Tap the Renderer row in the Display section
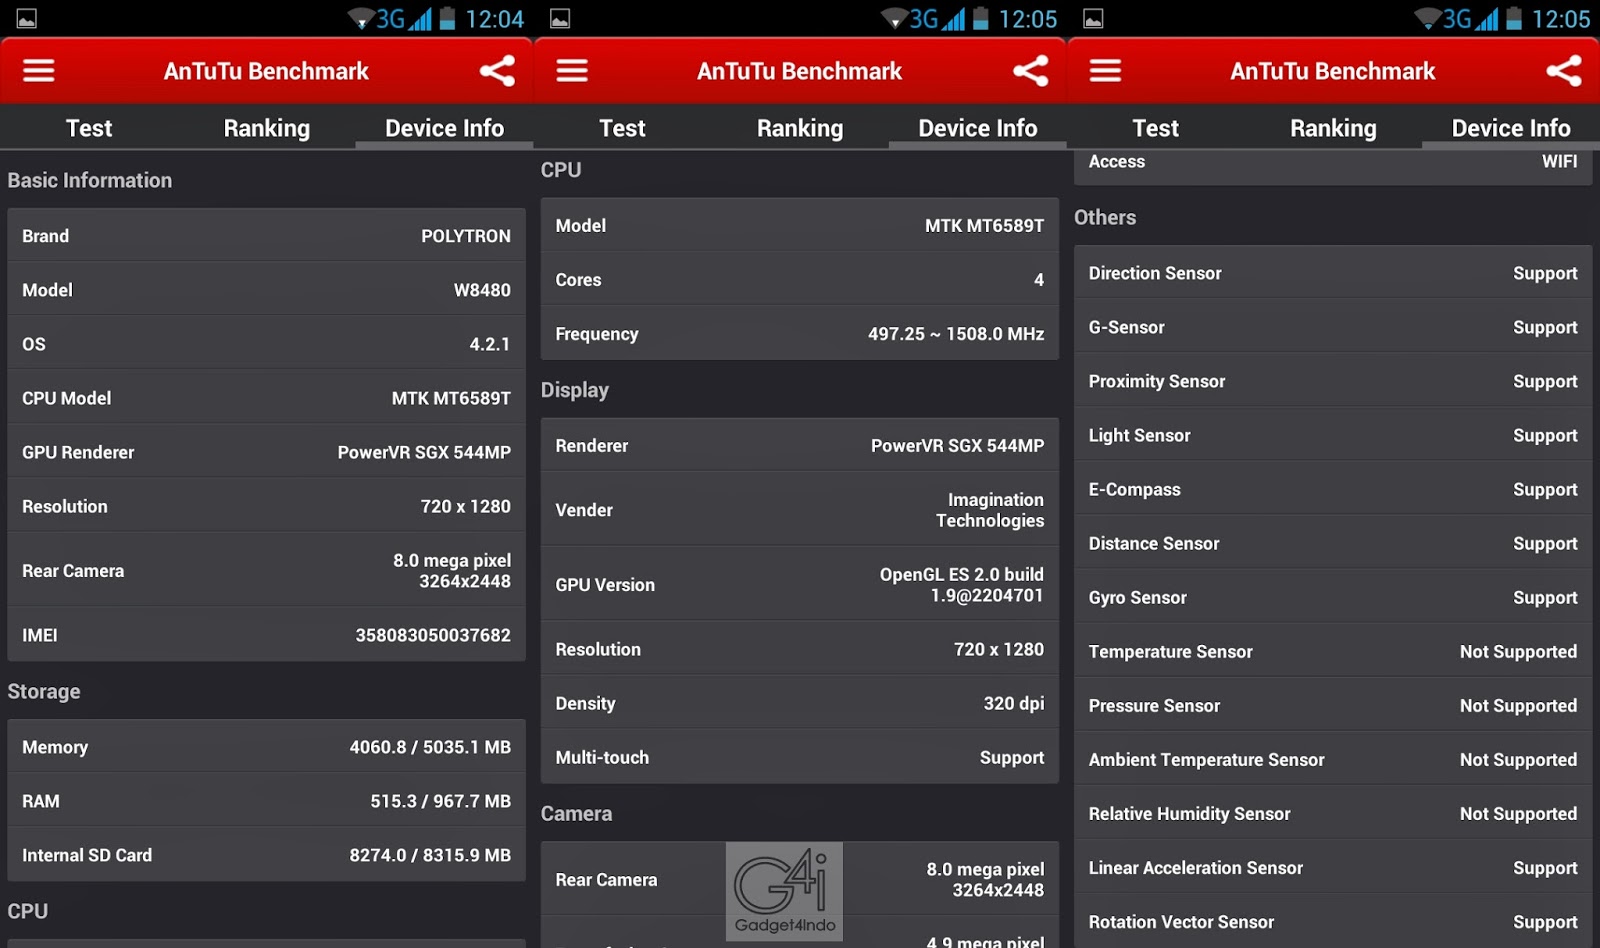 800,446
